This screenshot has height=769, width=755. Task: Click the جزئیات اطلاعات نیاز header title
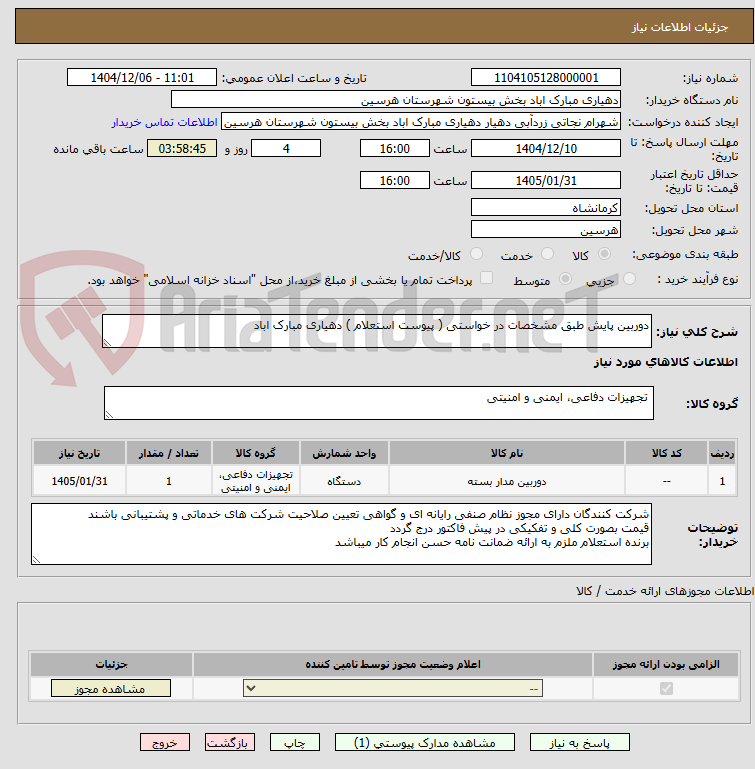pyautogui.click(x=679, y=27)
